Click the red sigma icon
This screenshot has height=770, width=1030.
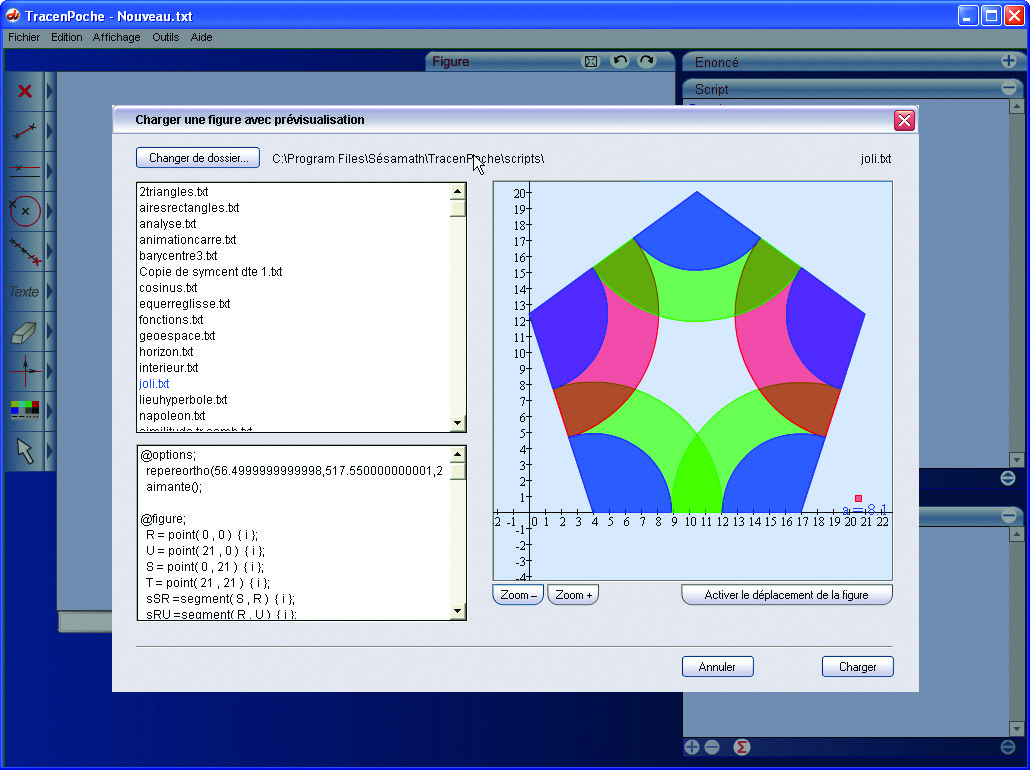[741, 747]
